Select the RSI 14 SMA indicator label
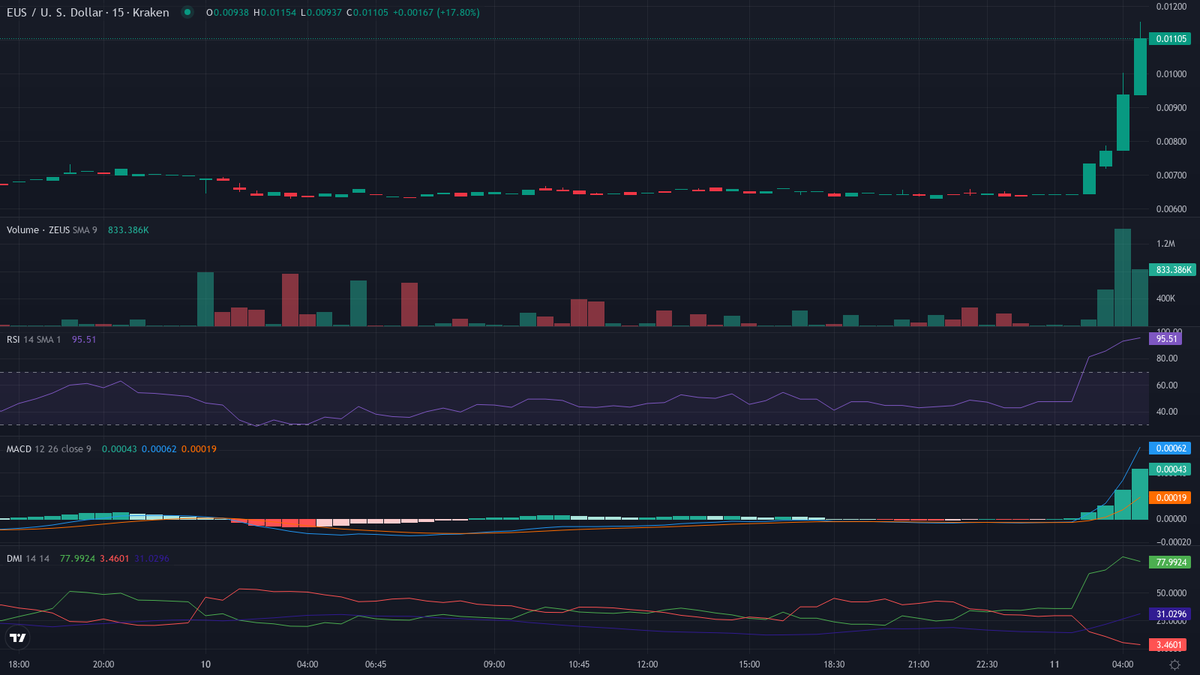The width and height of the screenshot is (1200, 675). 34,338
